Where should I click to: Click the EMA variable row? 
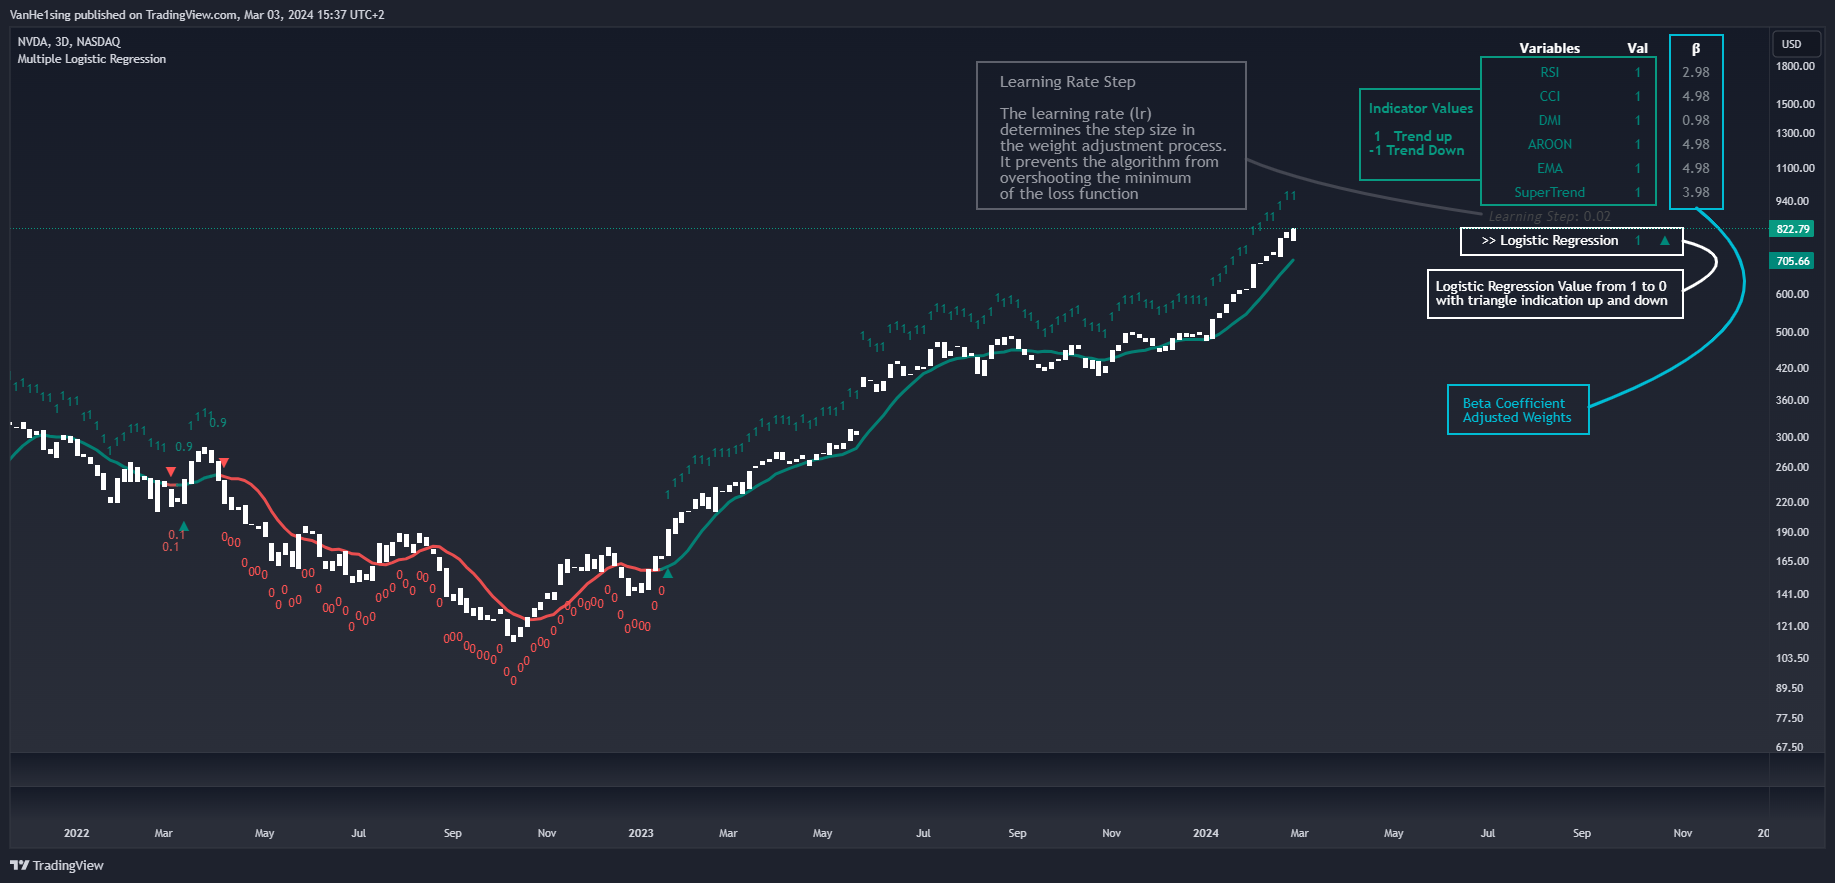click(x=1568, y=168)
